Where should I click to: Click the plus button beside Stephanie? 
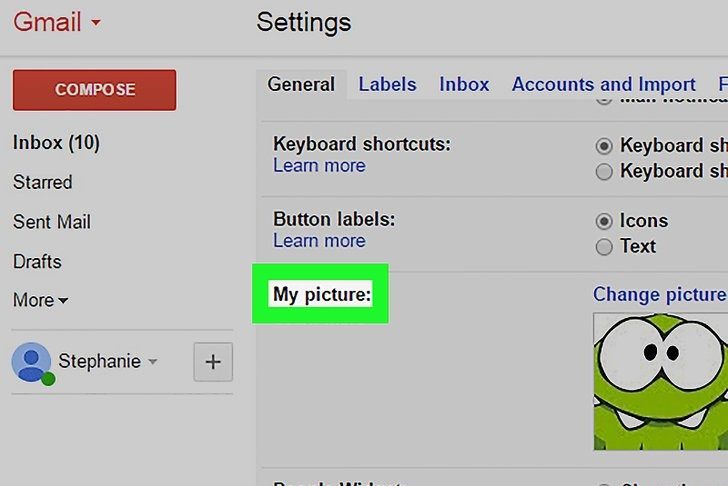(212, 362)
